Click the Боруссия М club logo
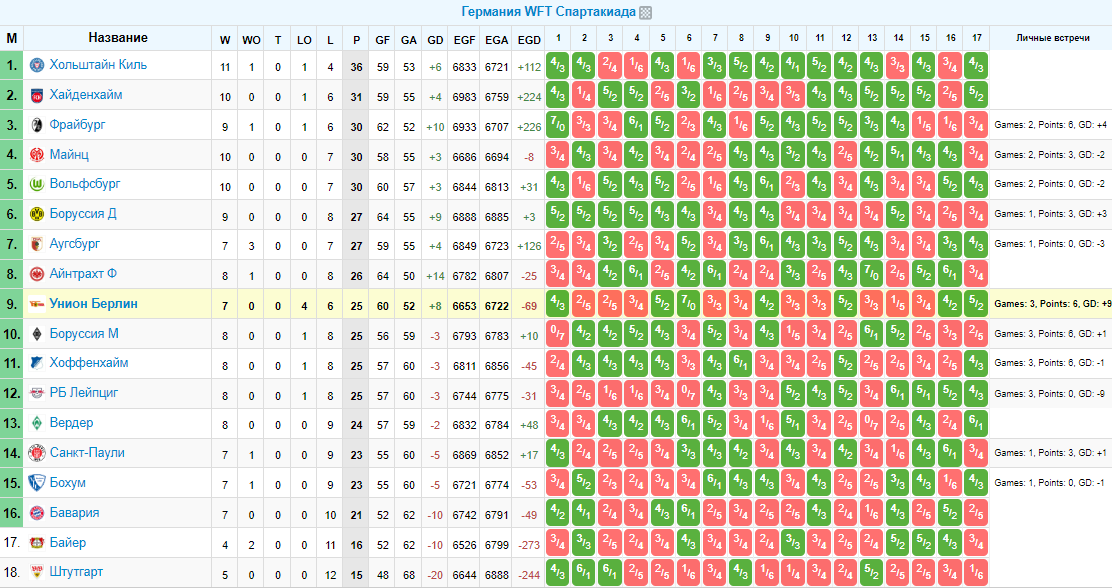The width and height of the screenshot is (1112, 588). (x=37, y=334)
